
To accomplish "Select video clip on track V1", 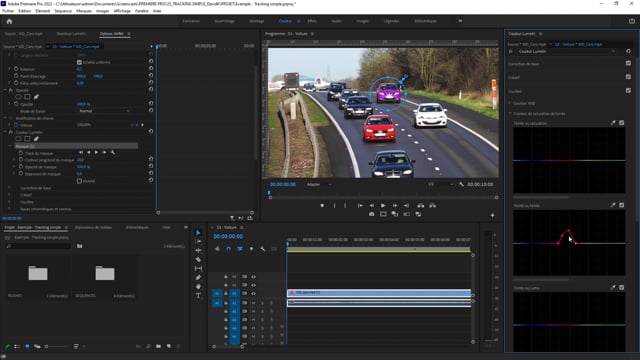I will pos(379,293).
